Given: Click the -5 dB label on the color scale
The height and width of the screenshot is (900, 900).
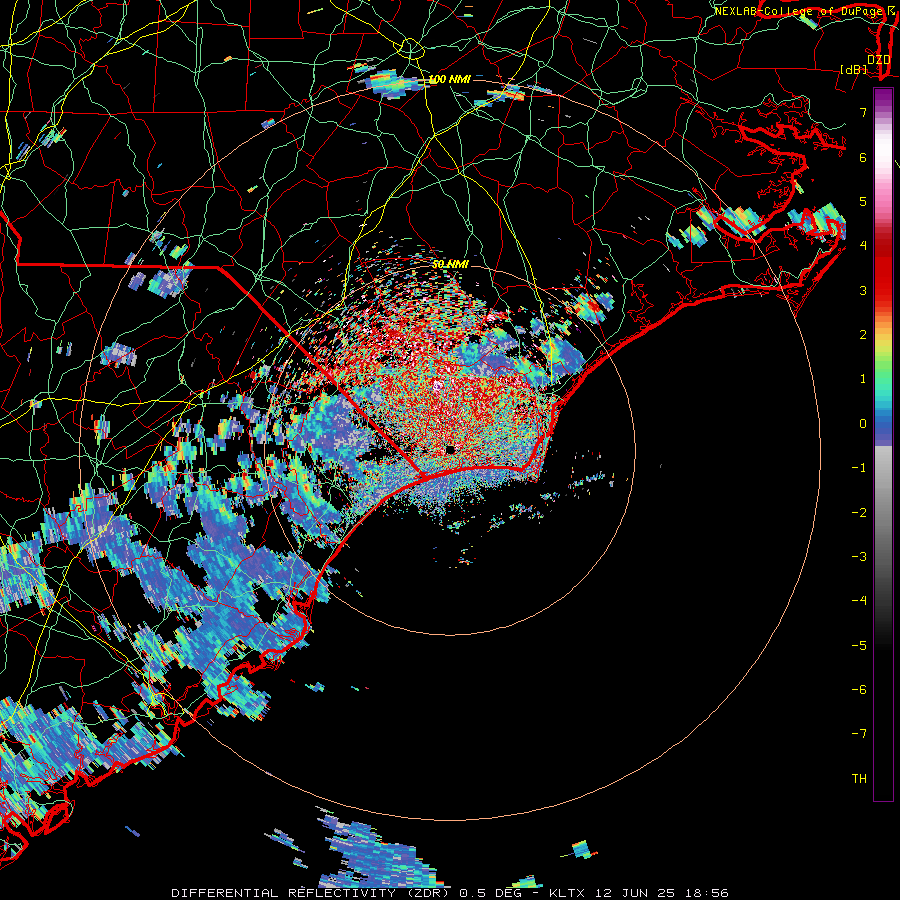Looking at the screenshot, I should click(859, 646).
